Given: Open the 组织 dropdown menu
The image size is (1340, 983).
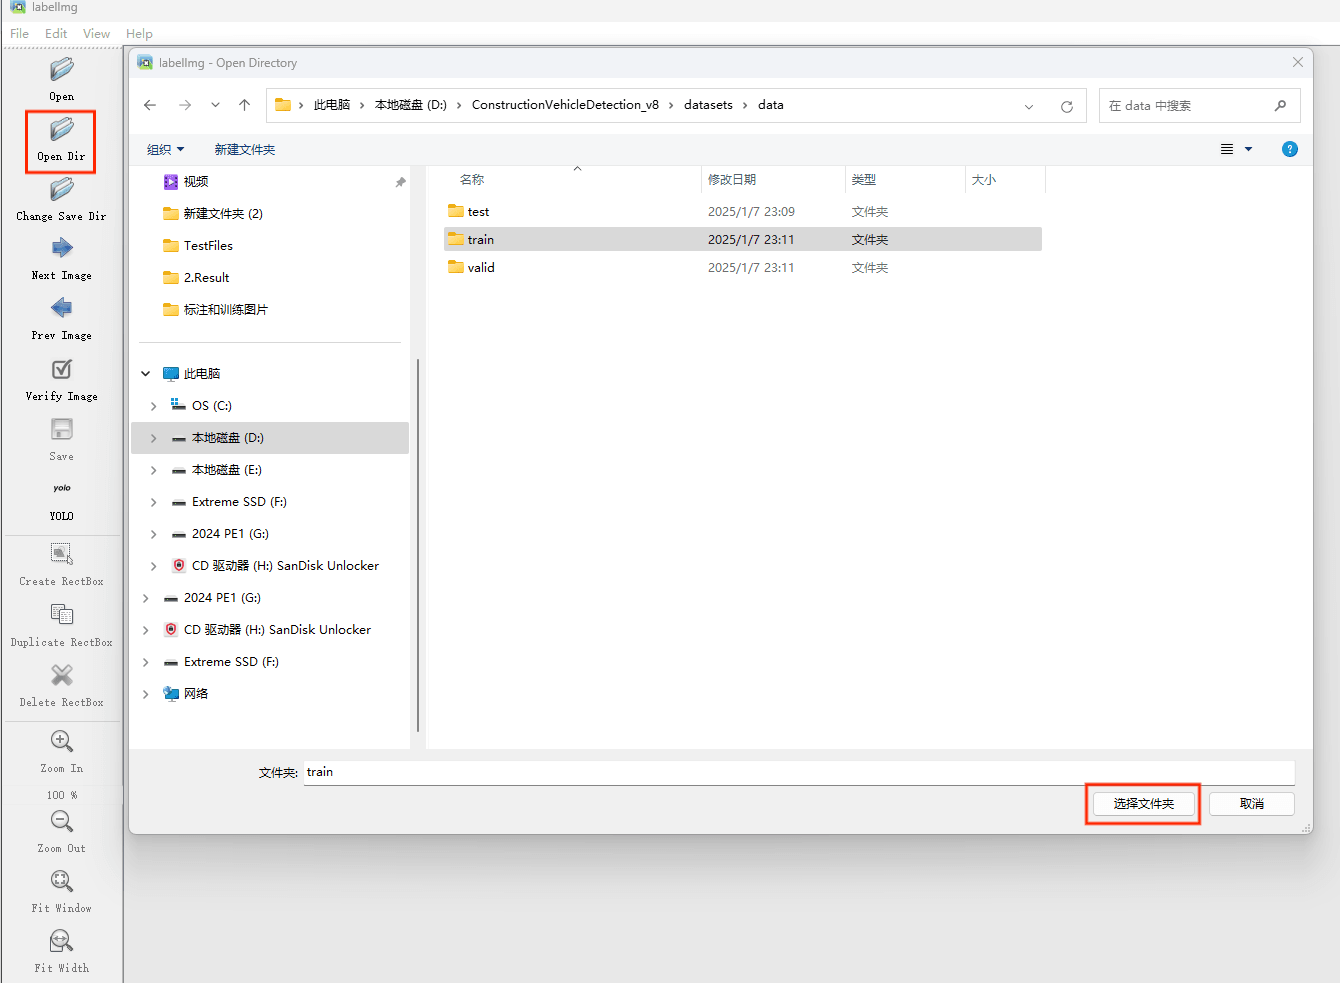Looking at the screenshot, I should [x=165, y=150].
